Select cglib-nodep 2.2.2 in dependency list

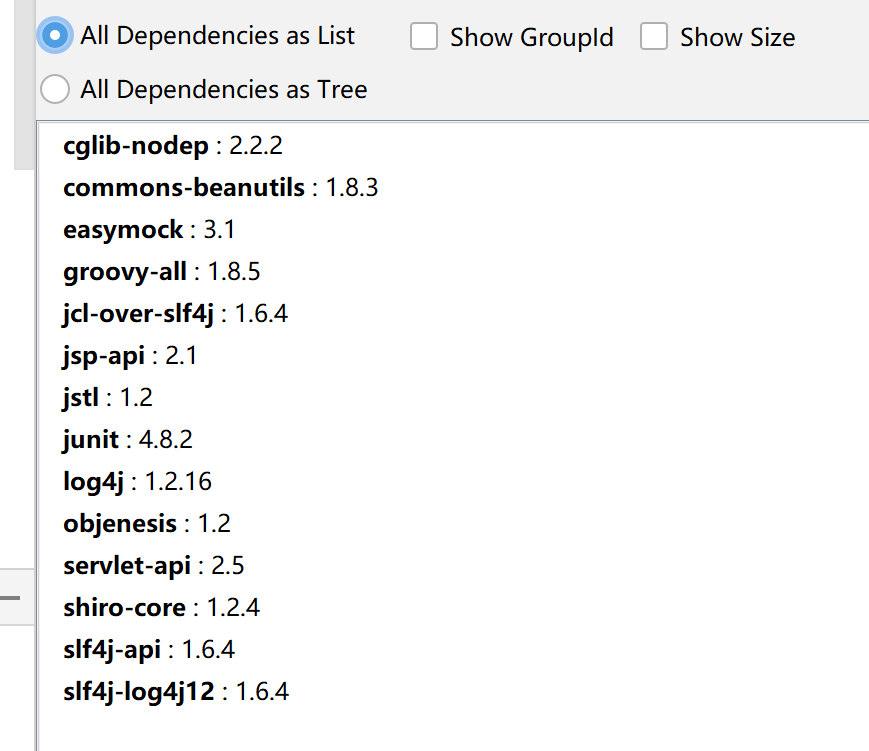point(172,146)
